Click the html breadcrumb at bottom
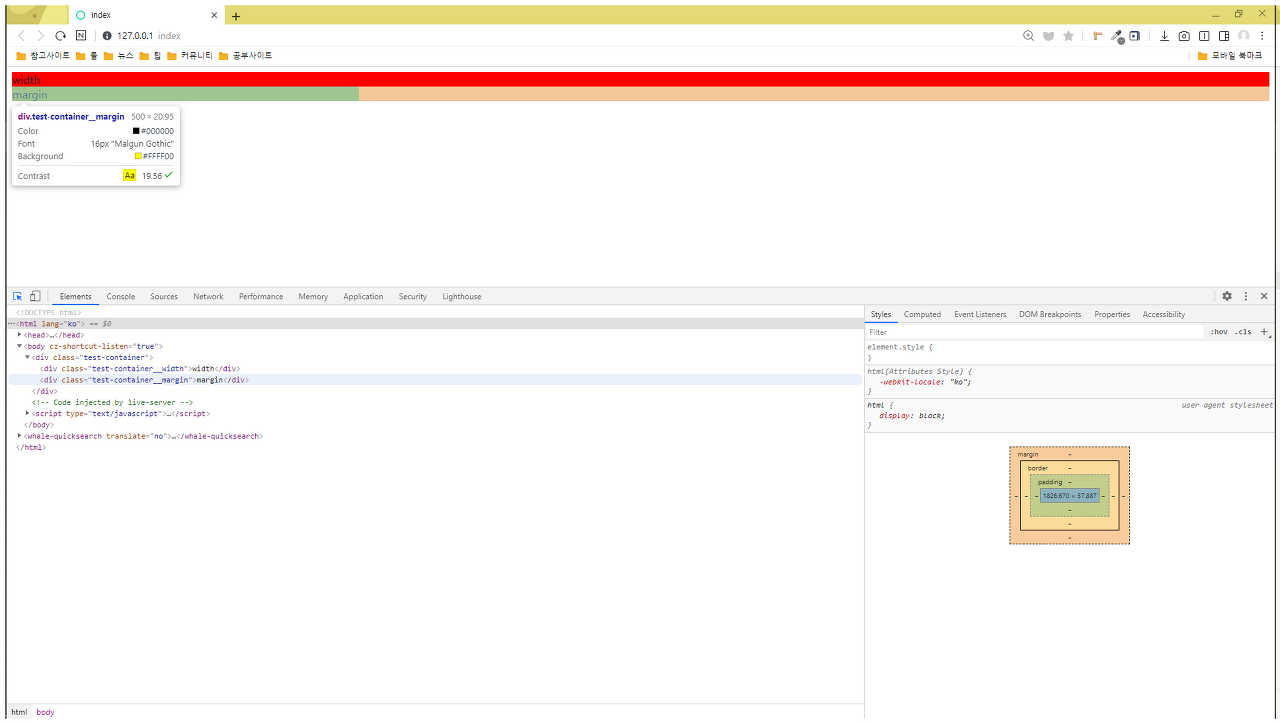 19,712
